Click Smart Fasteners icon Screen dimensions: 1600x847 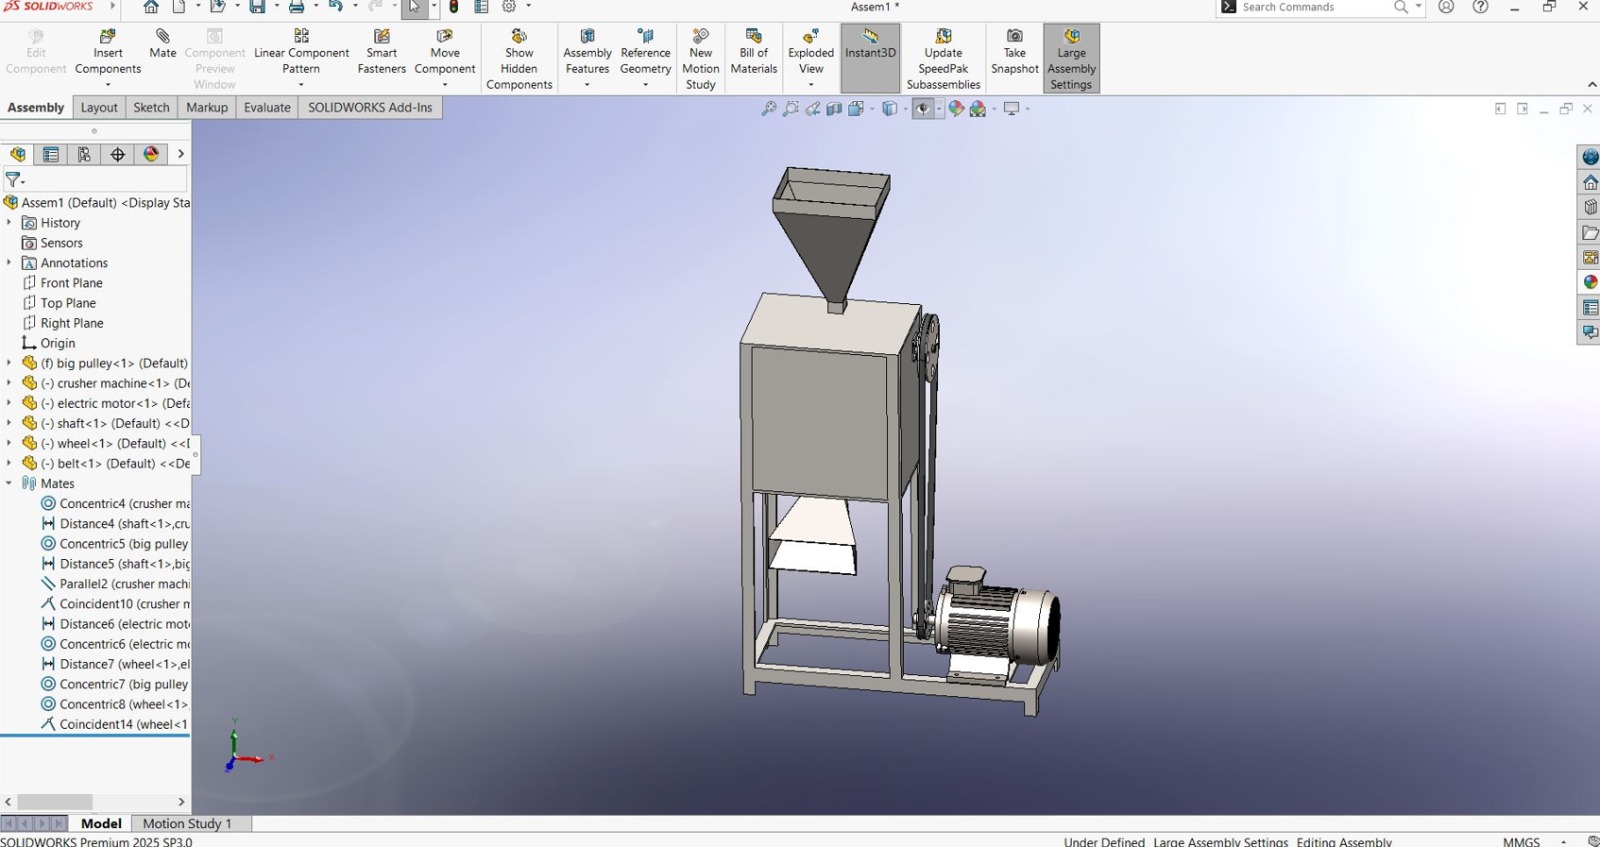coord(381,52)
